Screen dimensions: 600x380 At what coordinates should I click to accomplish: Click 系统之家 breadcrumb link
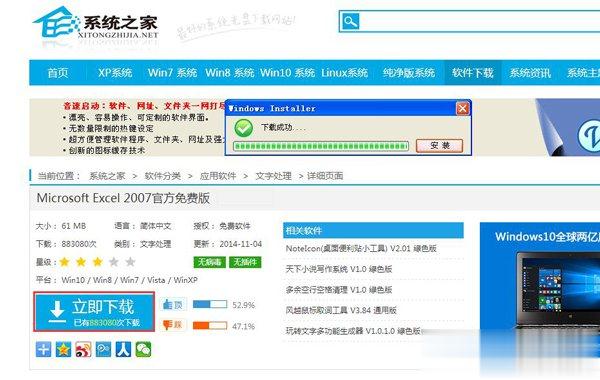[107, 176]
